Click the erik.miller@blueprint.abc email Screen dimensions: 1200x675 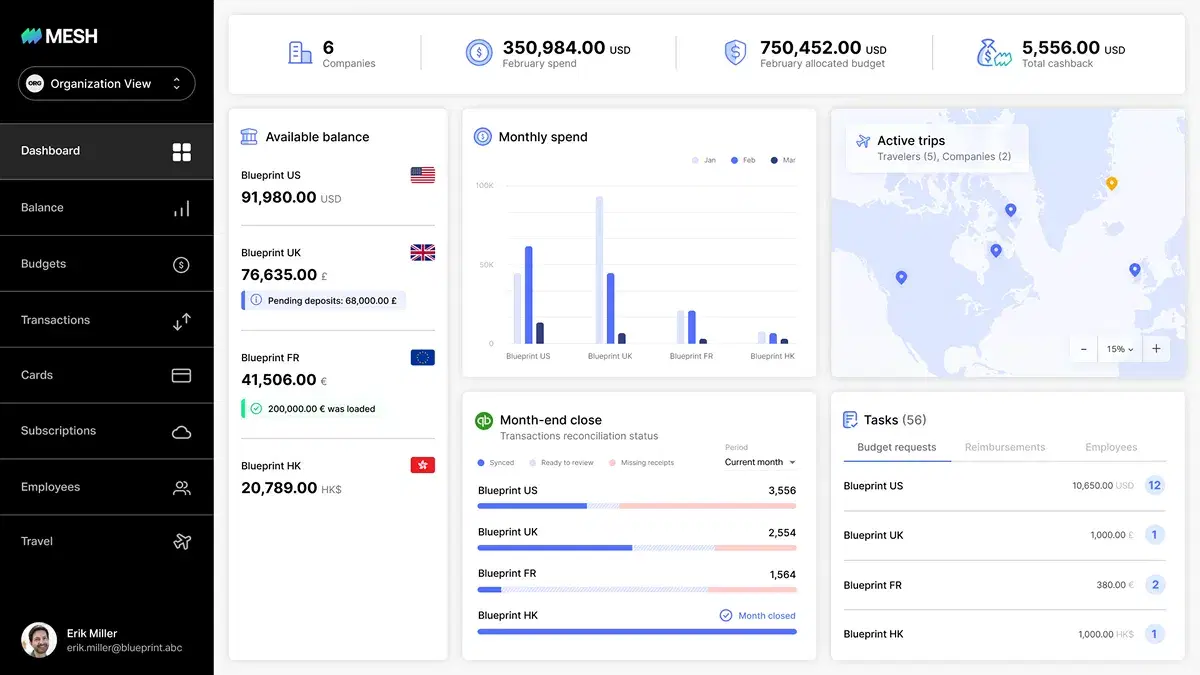tap(125, 648)
